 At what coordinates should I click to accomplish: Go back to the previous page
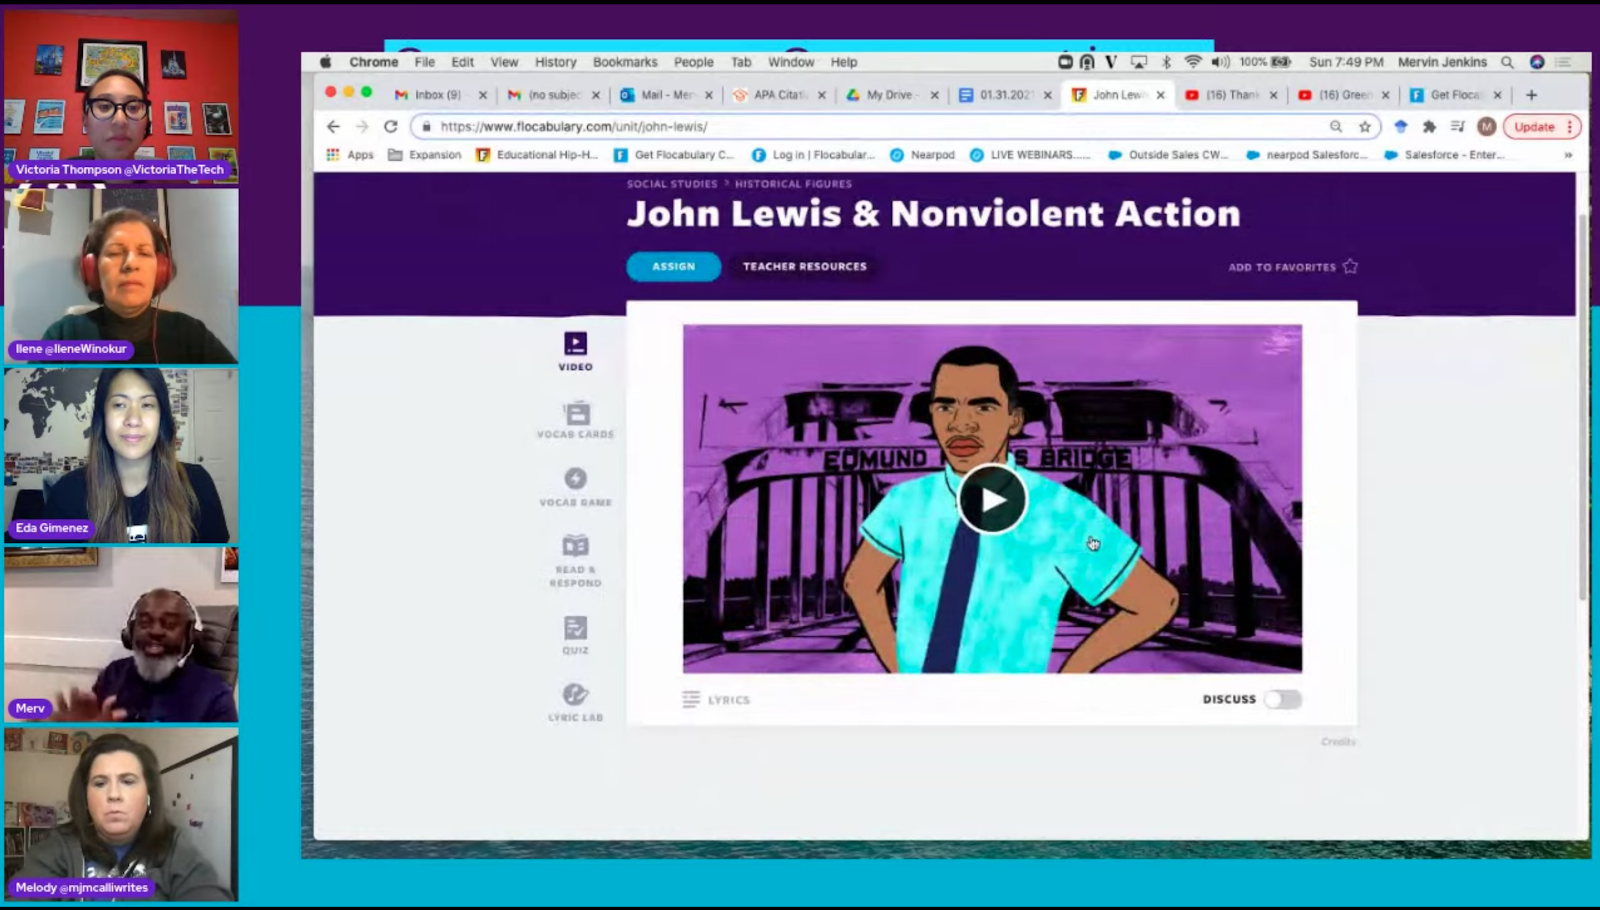pos(334,127)
